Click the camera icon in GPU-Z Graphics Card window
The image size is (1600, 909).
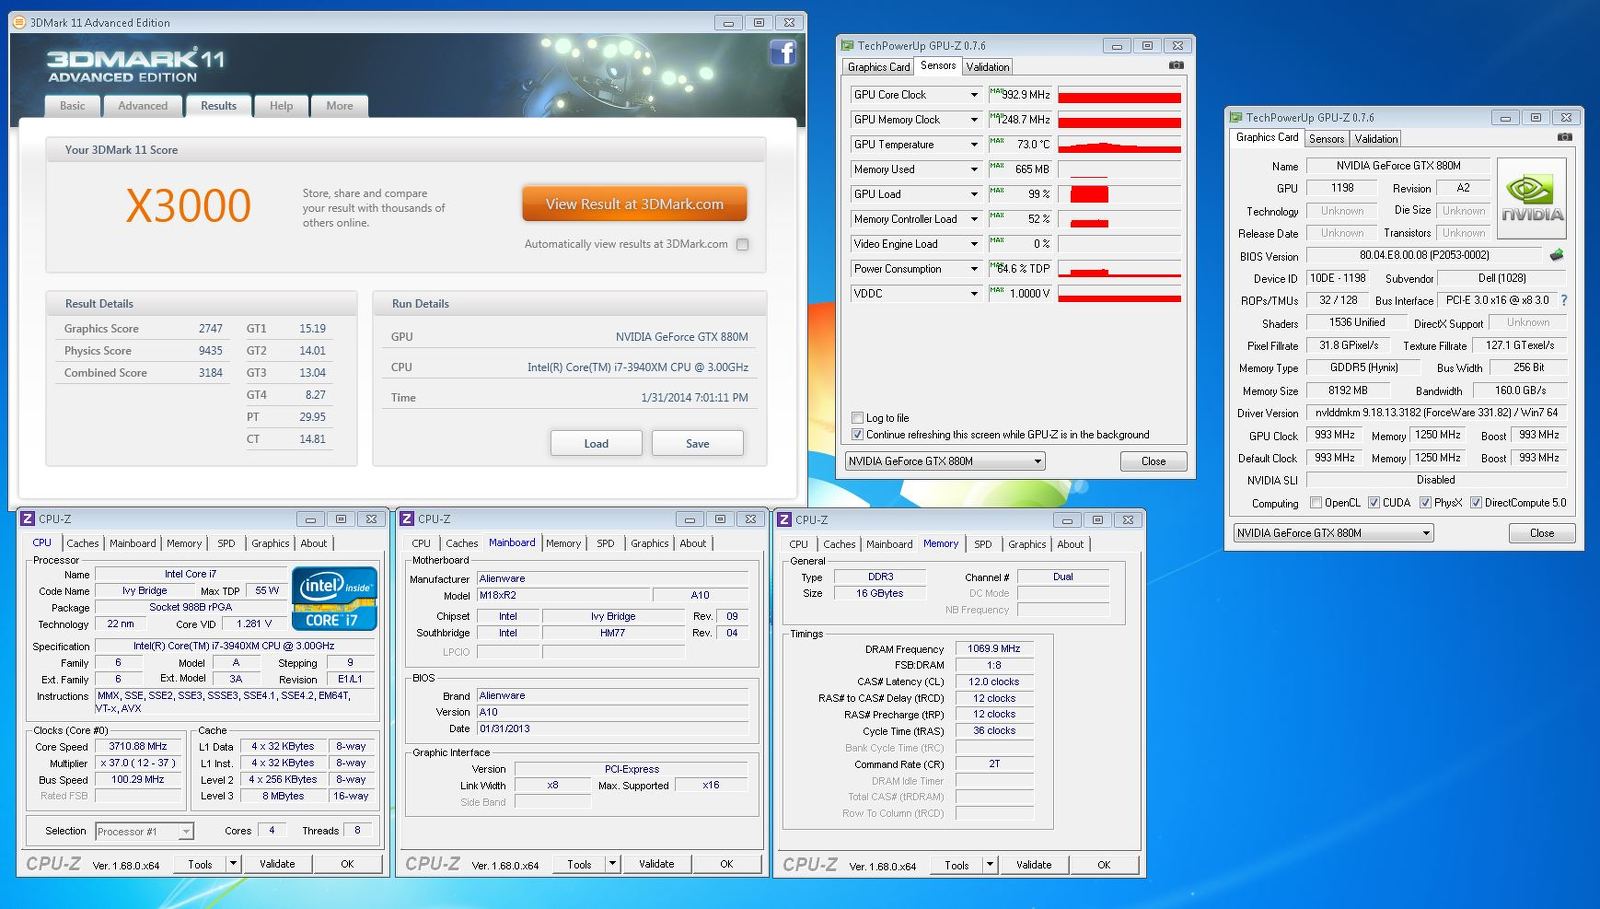click(1565, 137)
